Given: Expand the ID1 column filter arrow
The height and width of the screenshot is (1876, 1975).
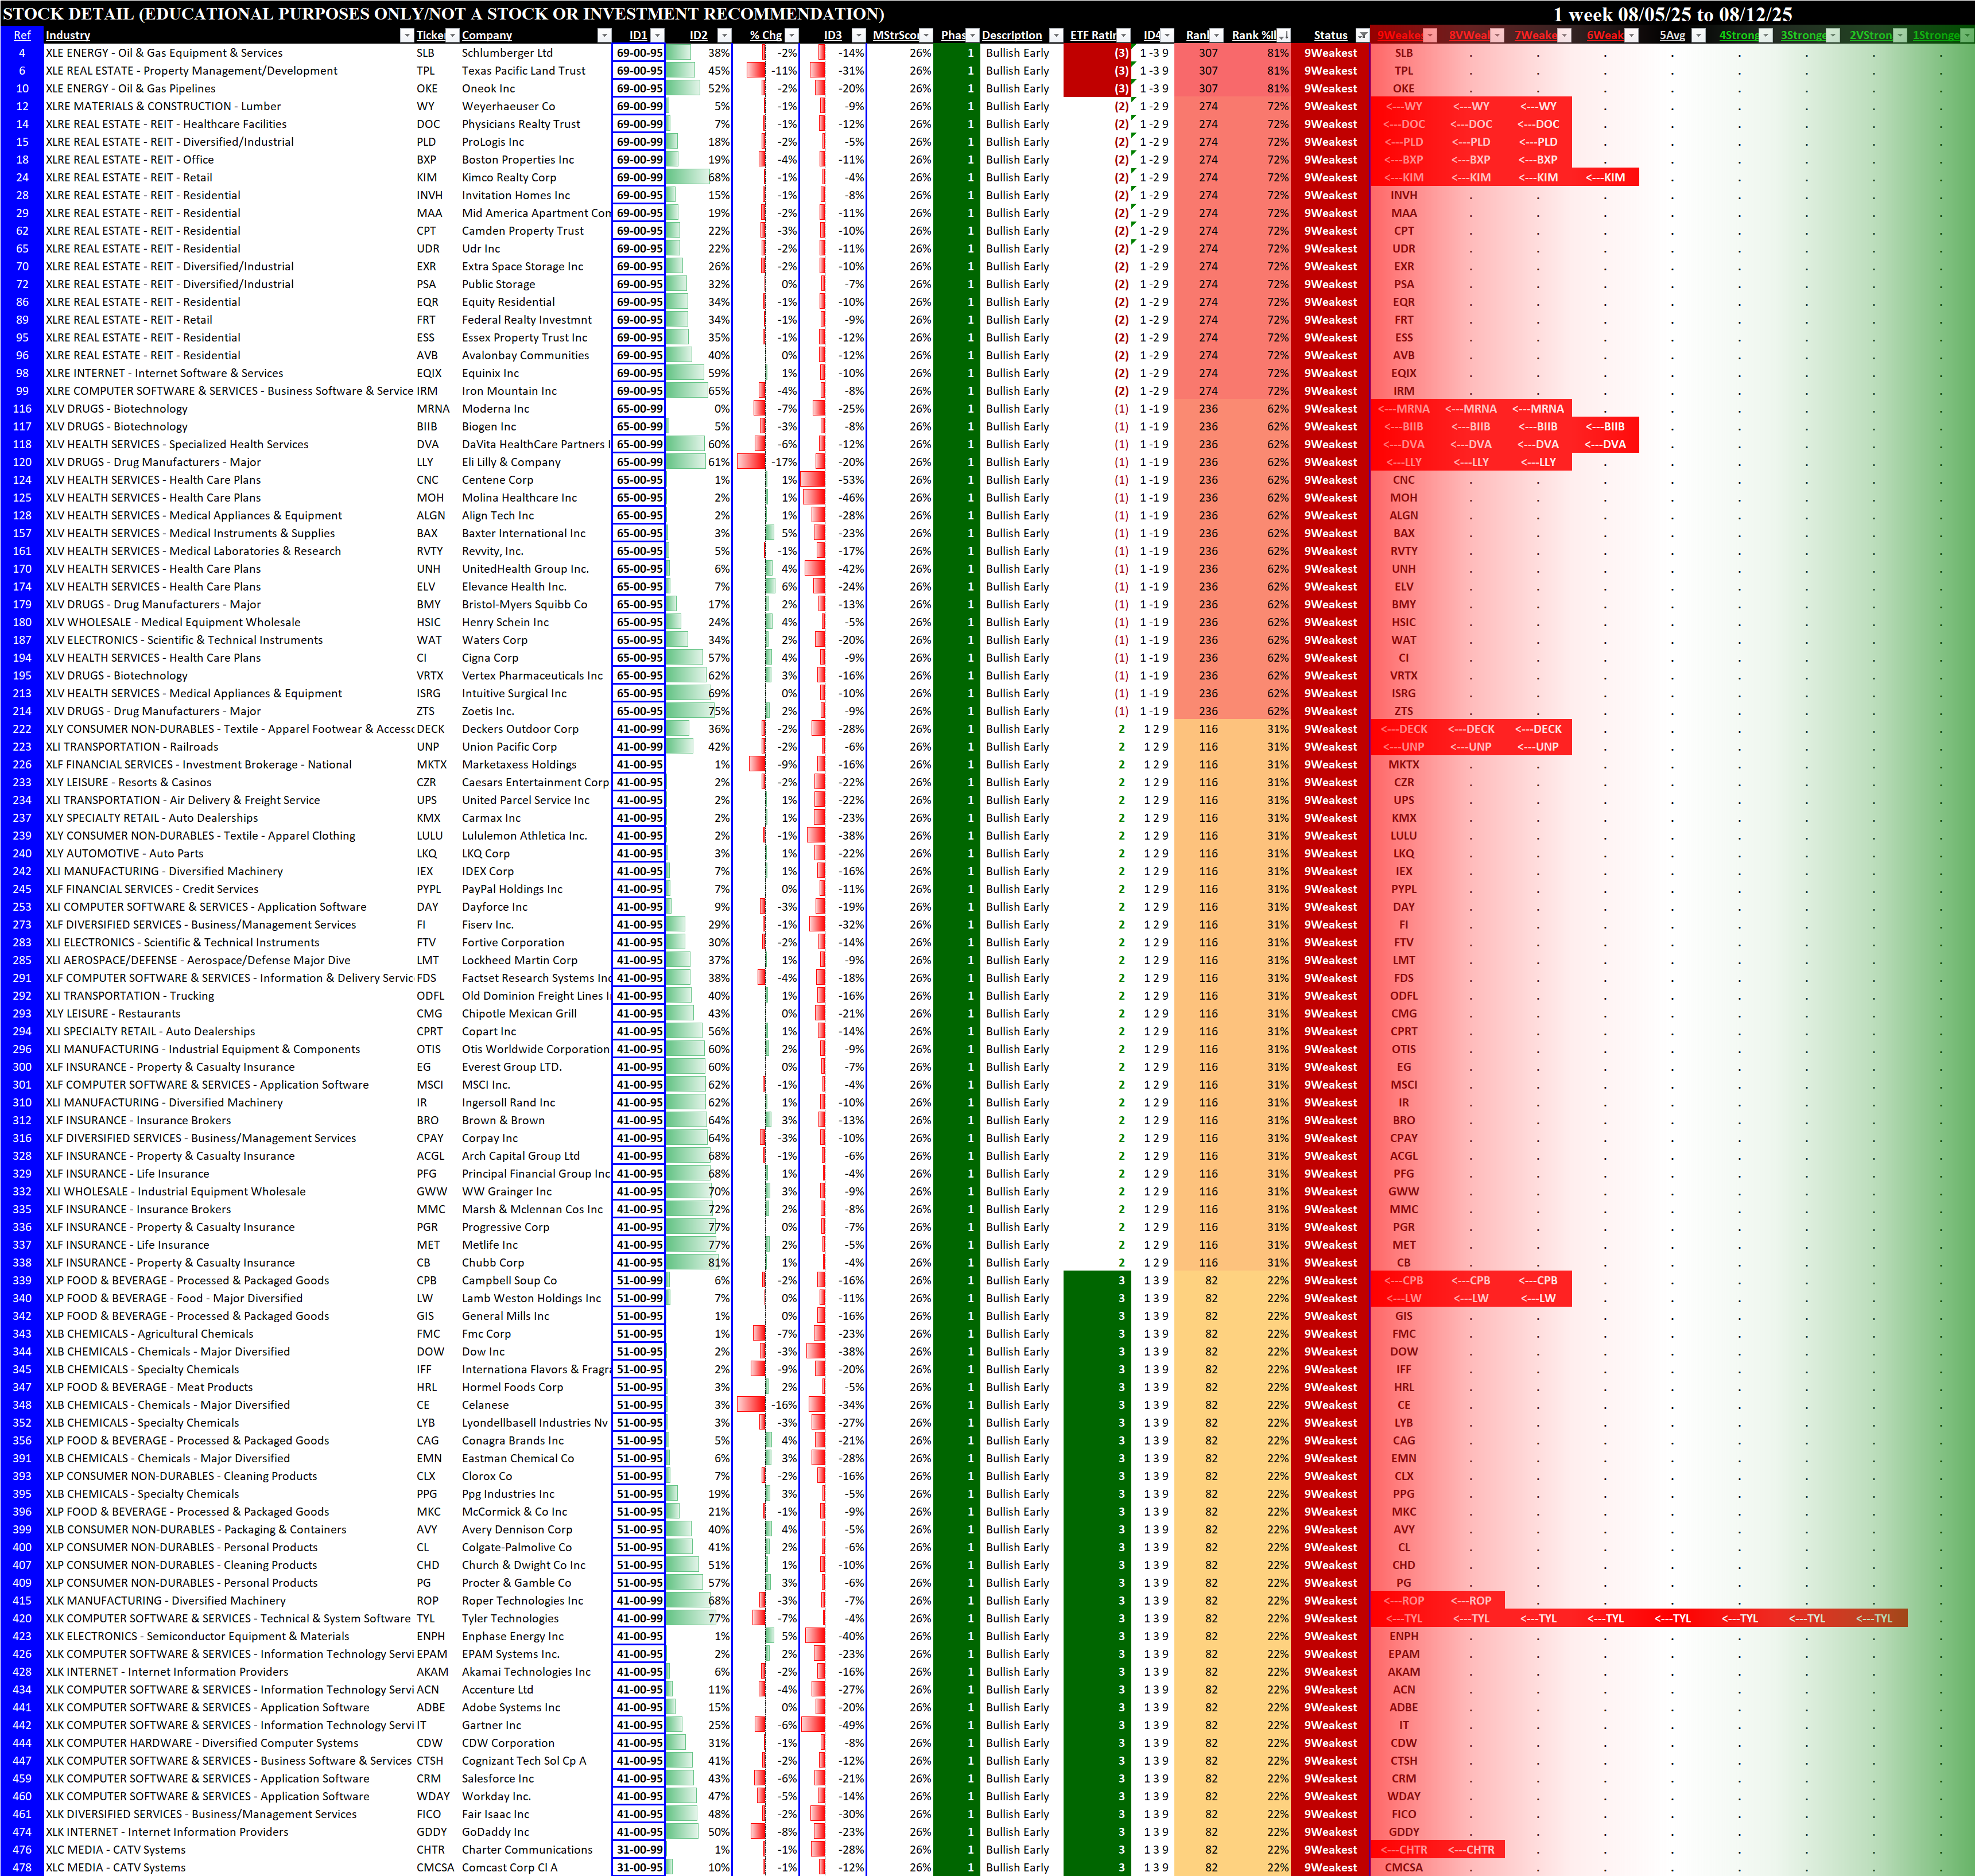Looking at the screenshot, I should (x=657, y=35).
